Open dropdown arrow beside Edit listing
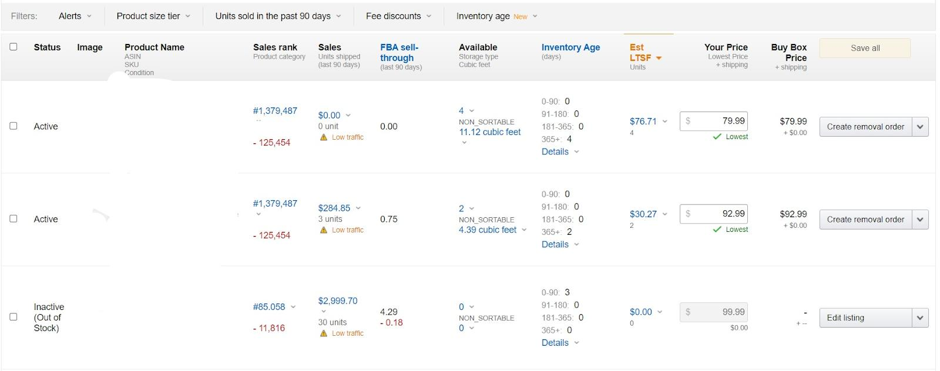The image size is (940, 371). pos(920,318)
